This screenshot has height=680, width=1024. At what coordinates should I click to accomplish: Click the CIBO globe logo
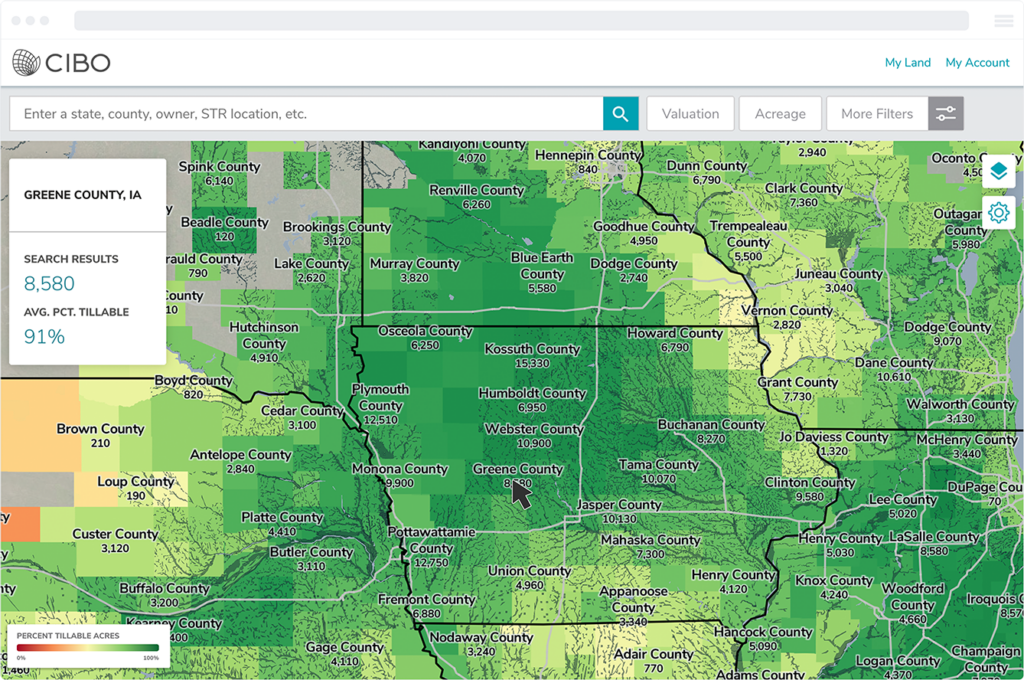[x=27, y=63]
